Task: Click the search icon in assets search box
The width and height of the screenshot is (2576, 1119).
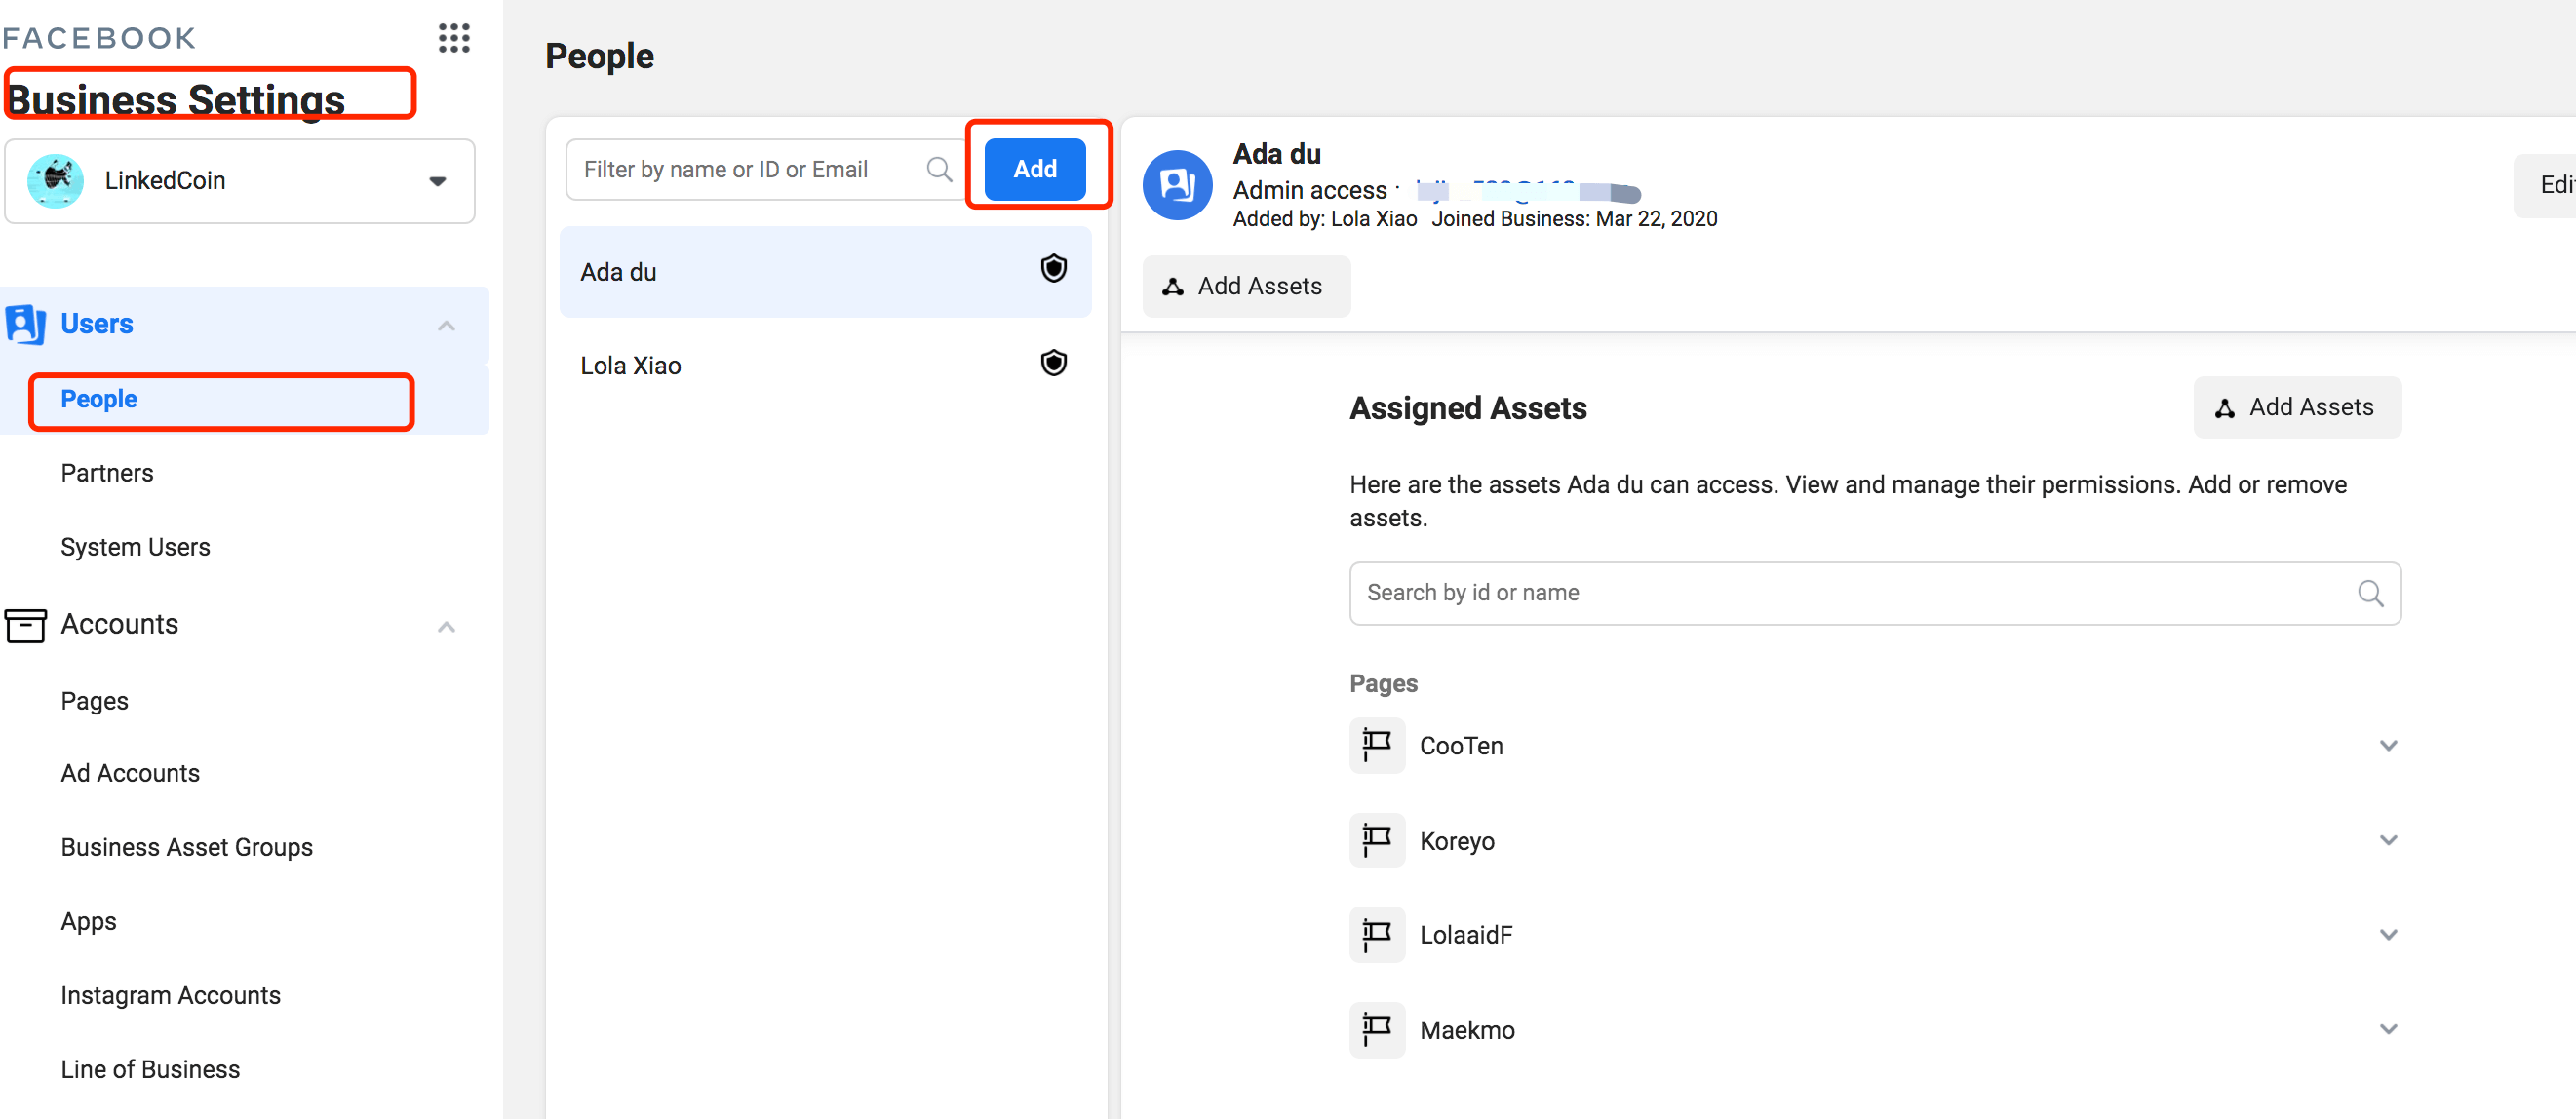Action: pyautogui.click(x=2370, y=593)
